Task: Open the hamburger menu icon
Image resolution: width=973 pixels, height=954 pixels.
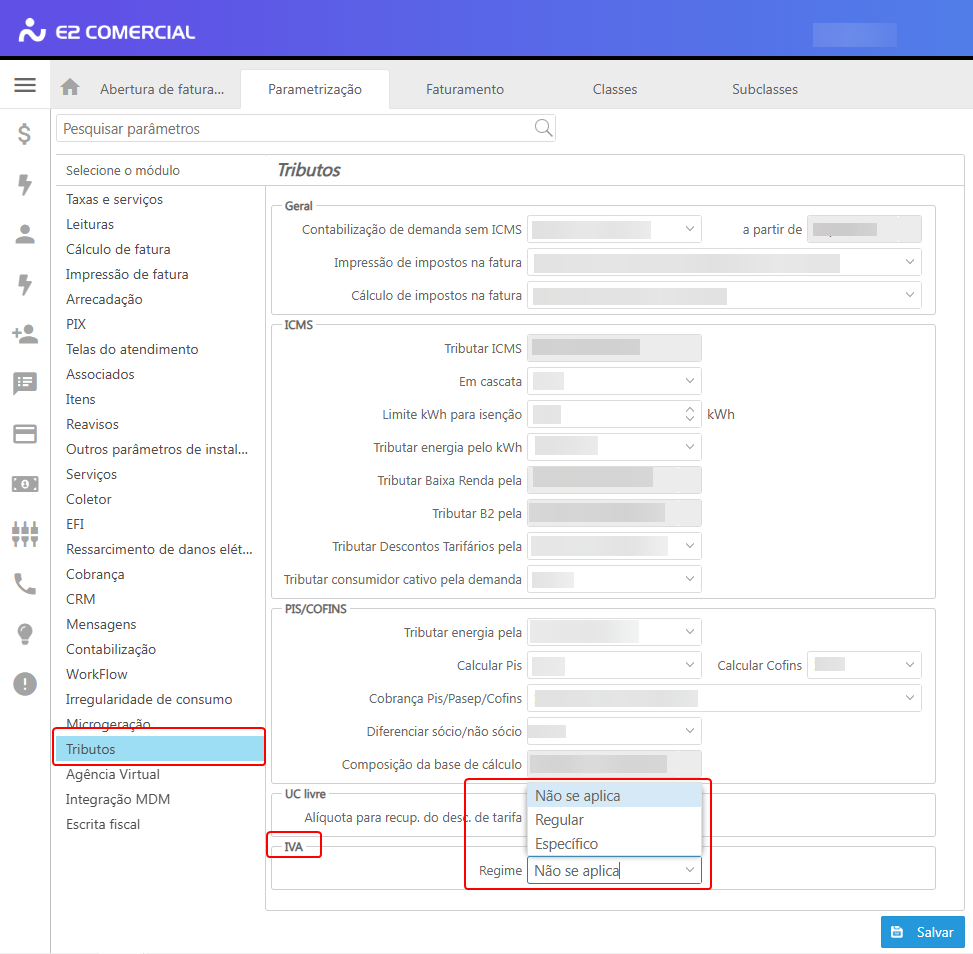Action: (25, 85)
